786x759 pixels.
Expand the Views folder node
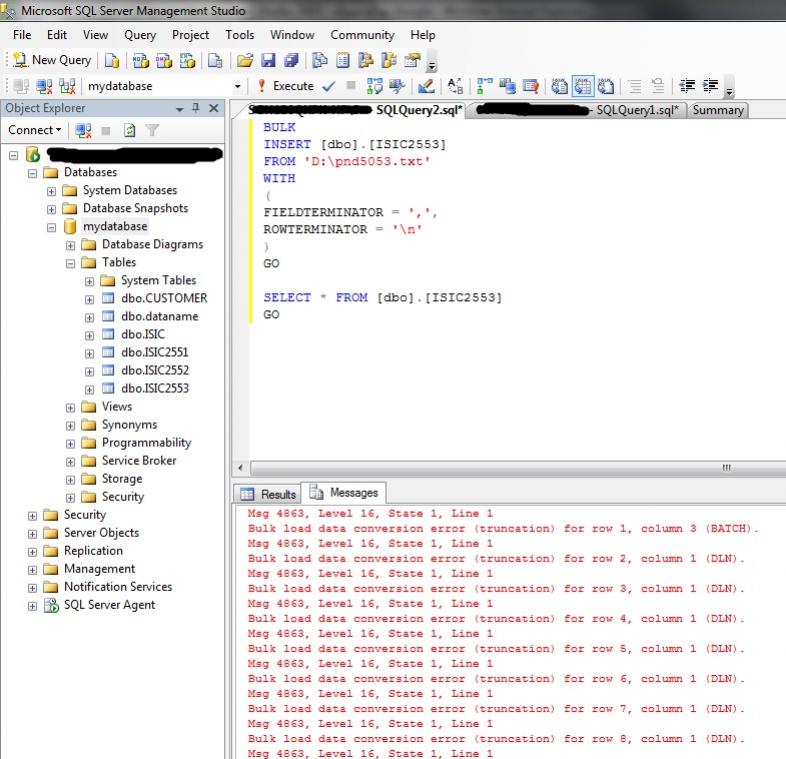[71, 408]
